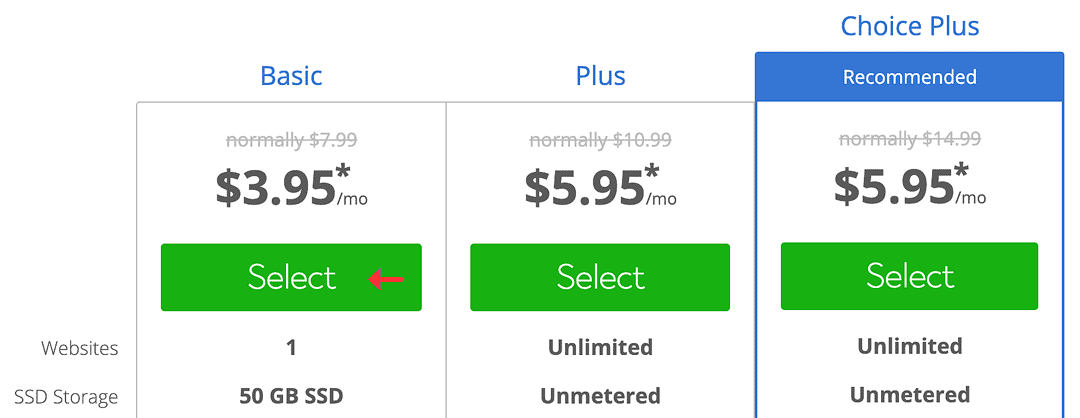This screenshot has height=418, width=1080.
Task: Select the Basic hosting plan
Action: [291, 277]
